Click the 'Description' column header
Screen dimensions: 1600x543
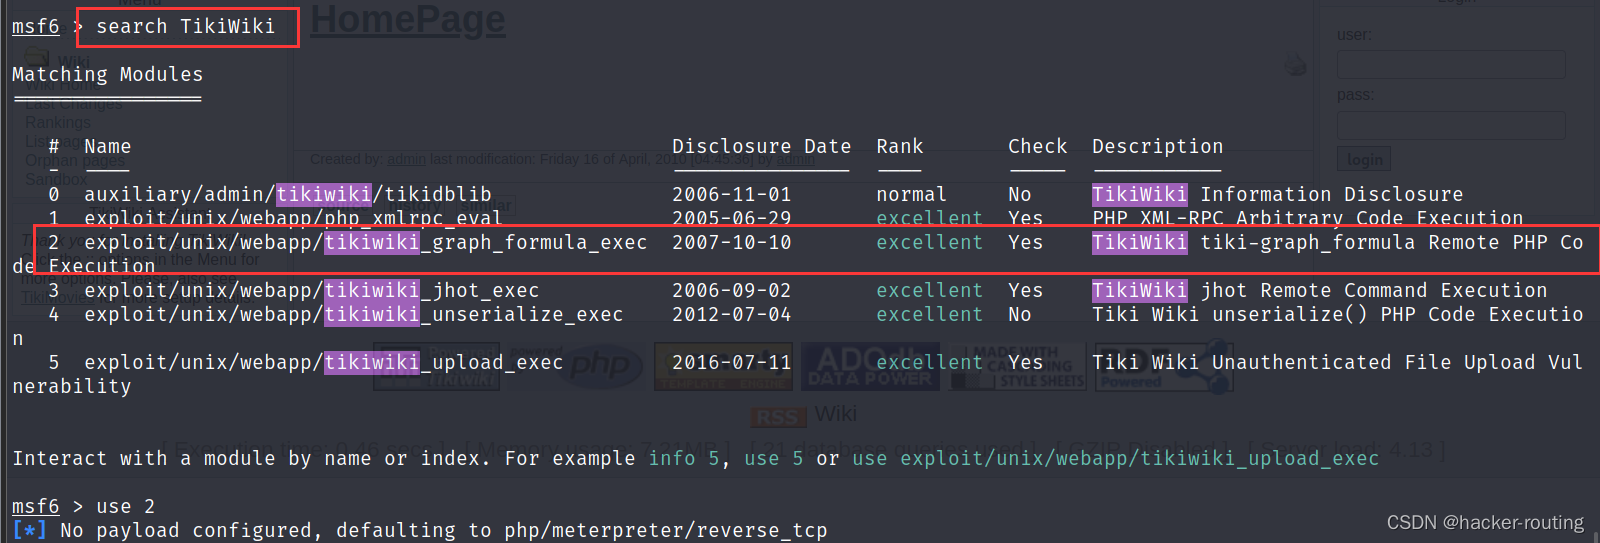[1157, 146]
